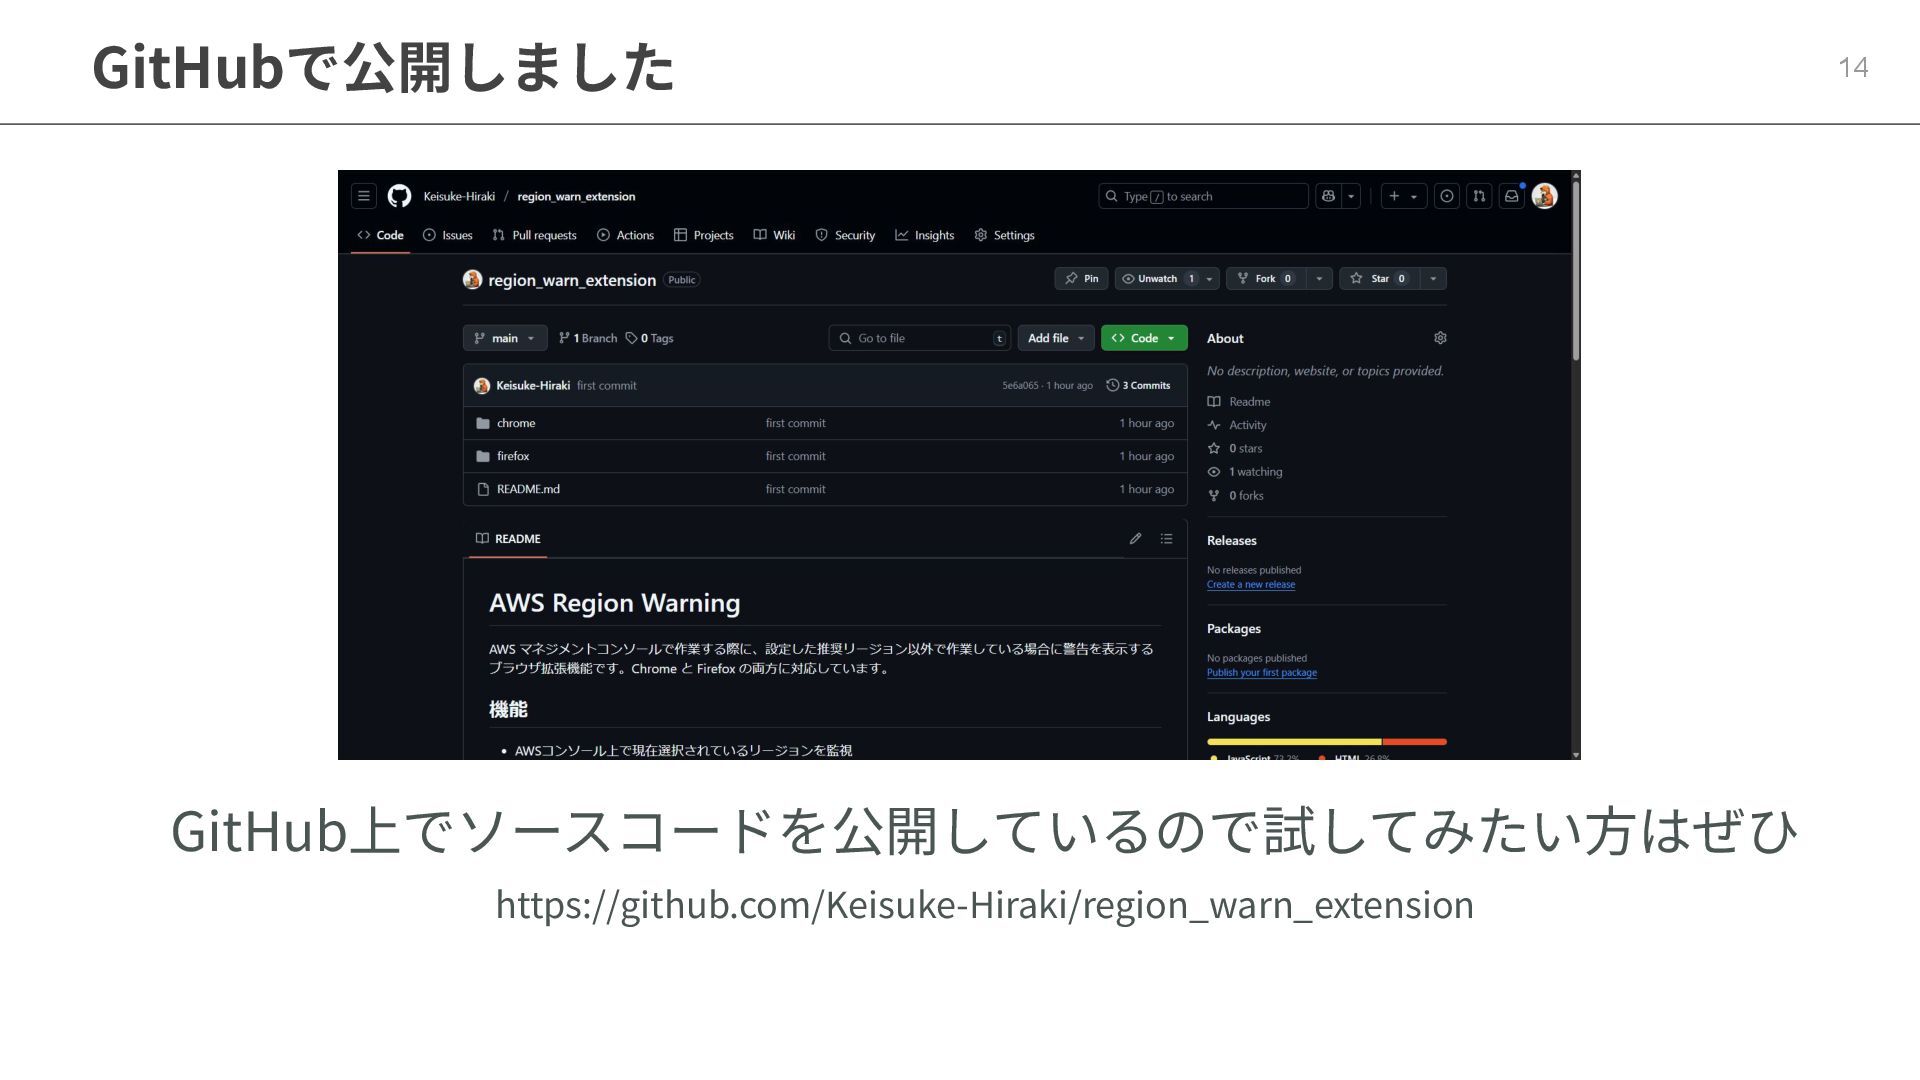Show the README outline list icon
Image resolution: width=1920 pixels, height=1080 pixels.
(1166, 538)
